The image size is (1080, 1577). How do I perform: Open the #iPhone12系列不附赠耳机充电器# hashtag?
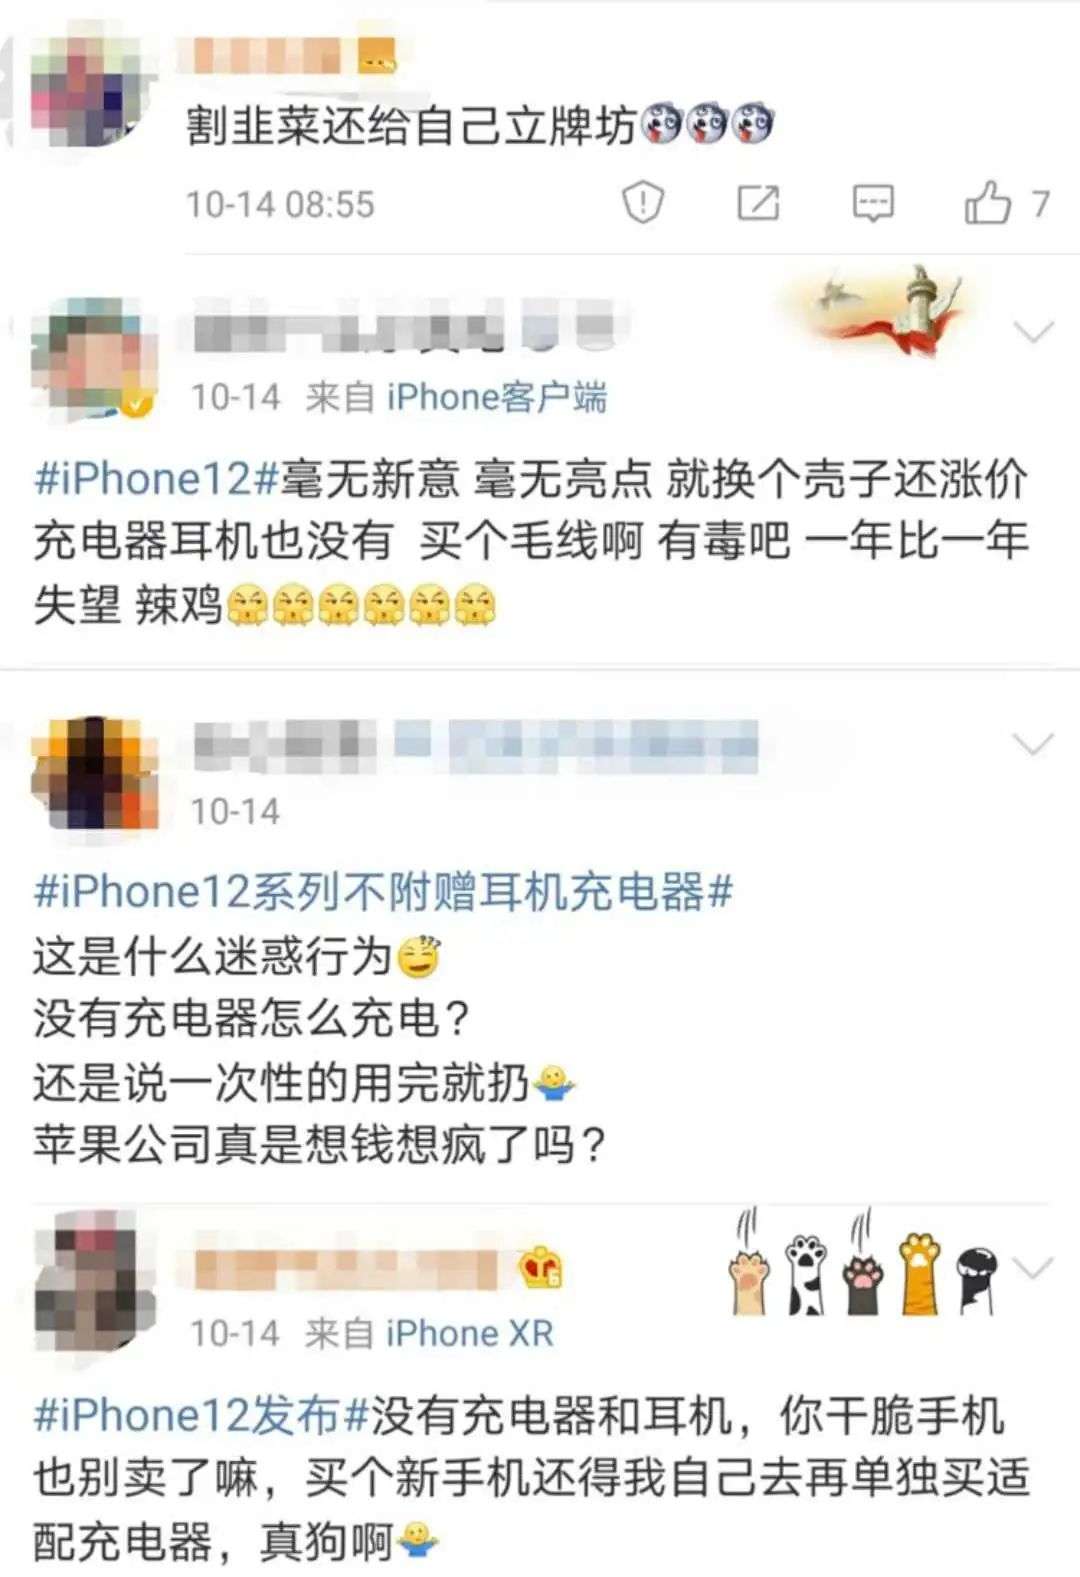tap(384, 890)
